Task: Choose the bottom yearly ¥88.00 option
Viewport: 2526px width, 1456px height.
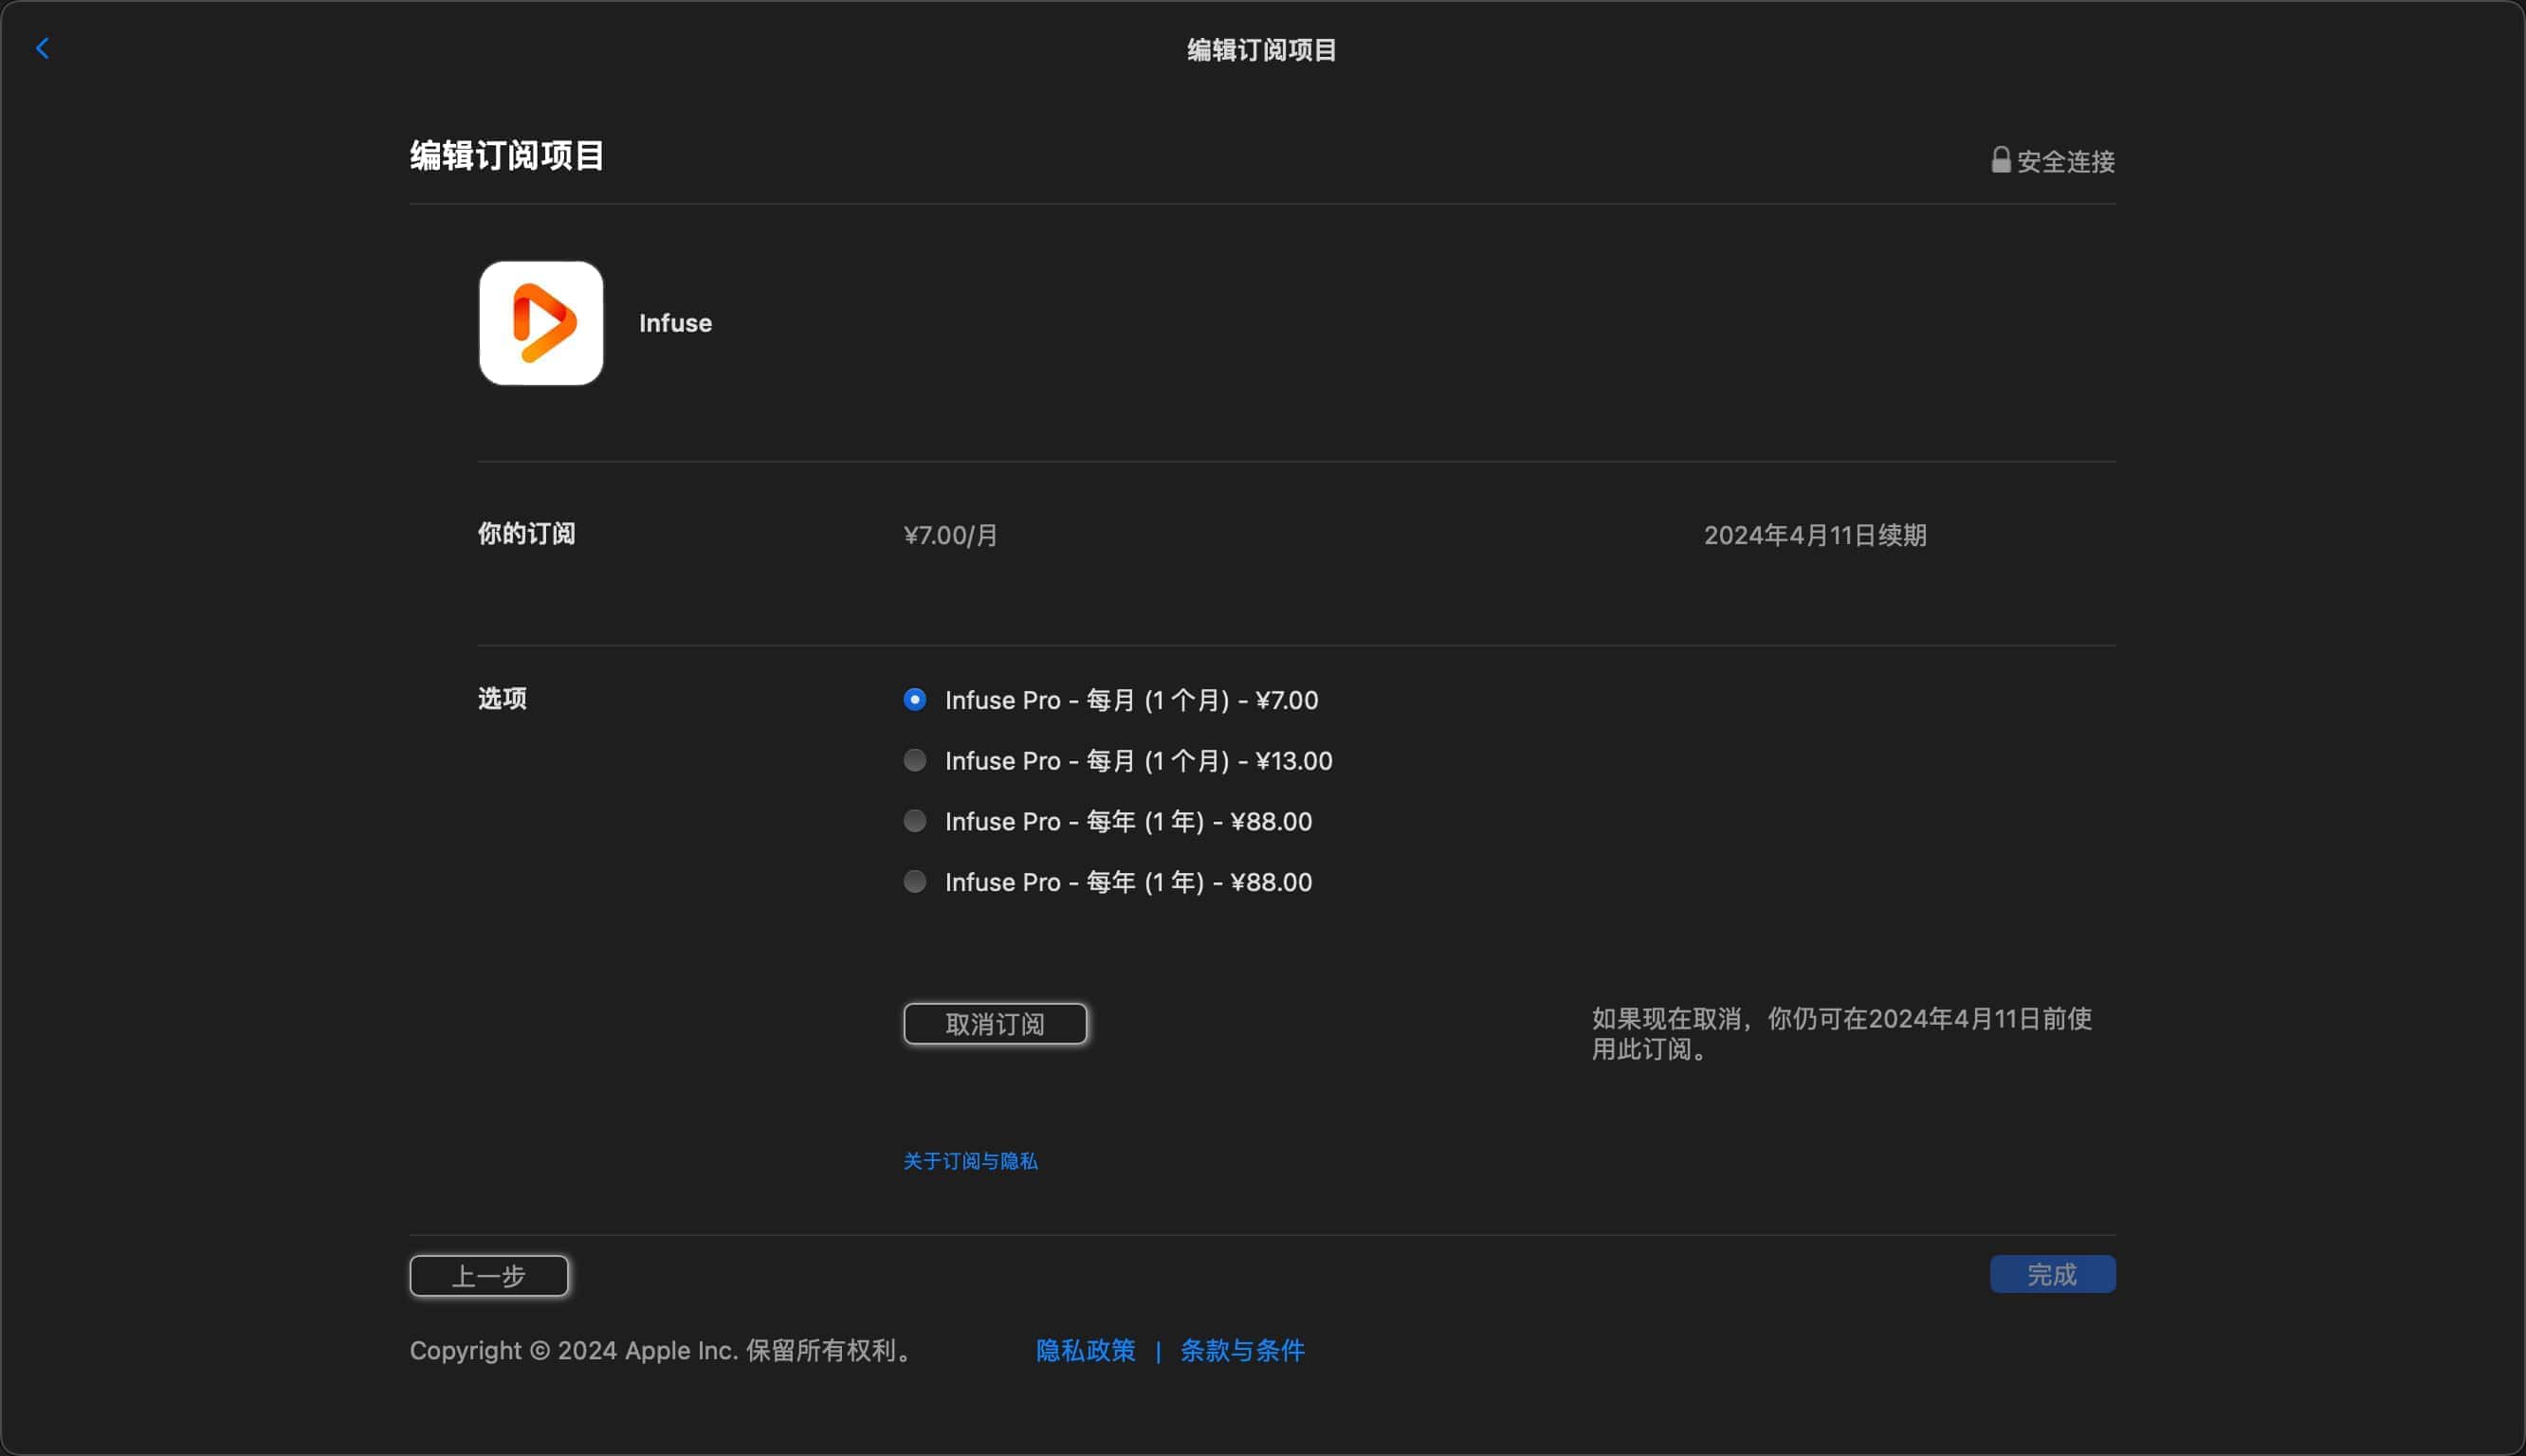Action: (914, 882)
